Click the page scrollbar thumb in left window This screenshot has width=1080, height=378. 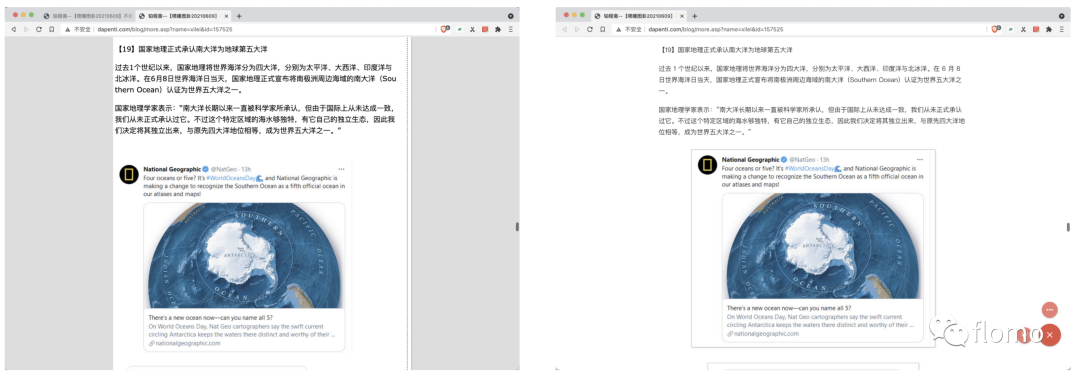pos(517,227)
